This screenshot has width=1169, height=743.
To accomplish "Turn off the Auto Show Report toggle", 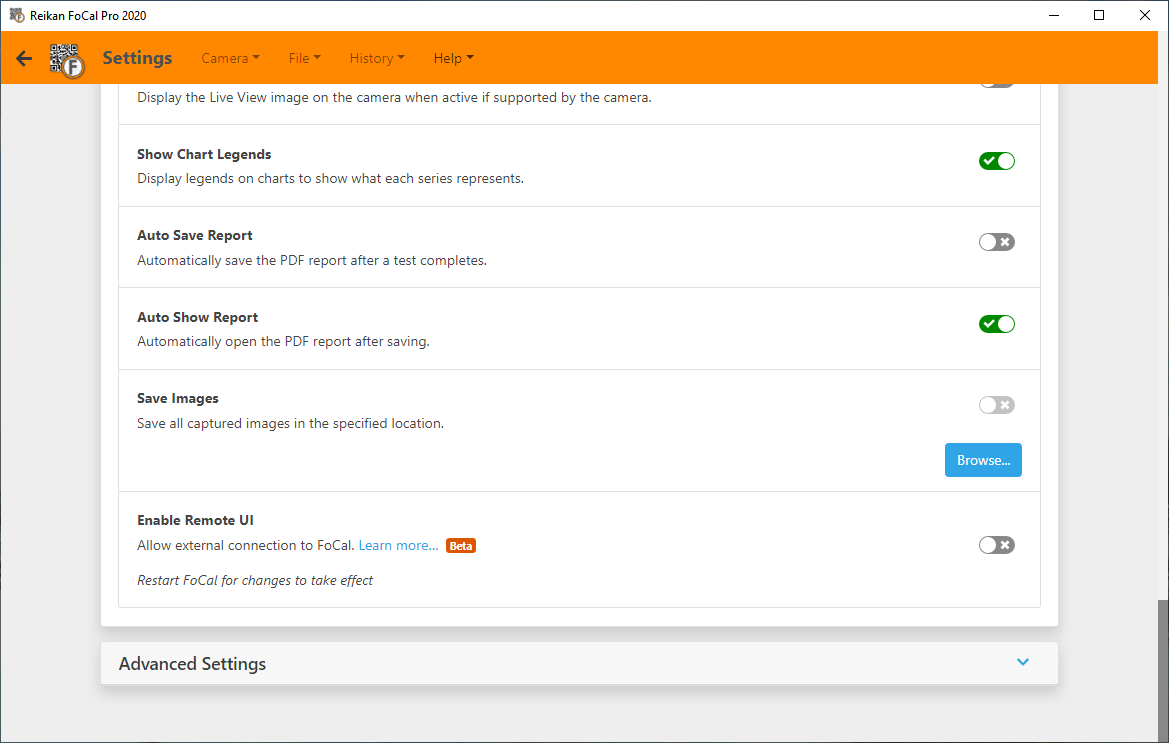I will (x=997, y=323).
